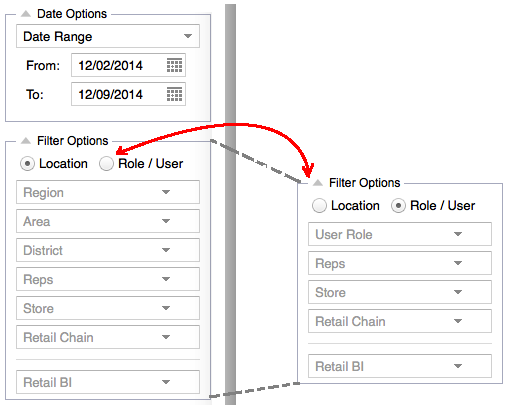This screenshot has width=511, height=411.
Task: Select Location radio in left panel
Action: [27, 164]
